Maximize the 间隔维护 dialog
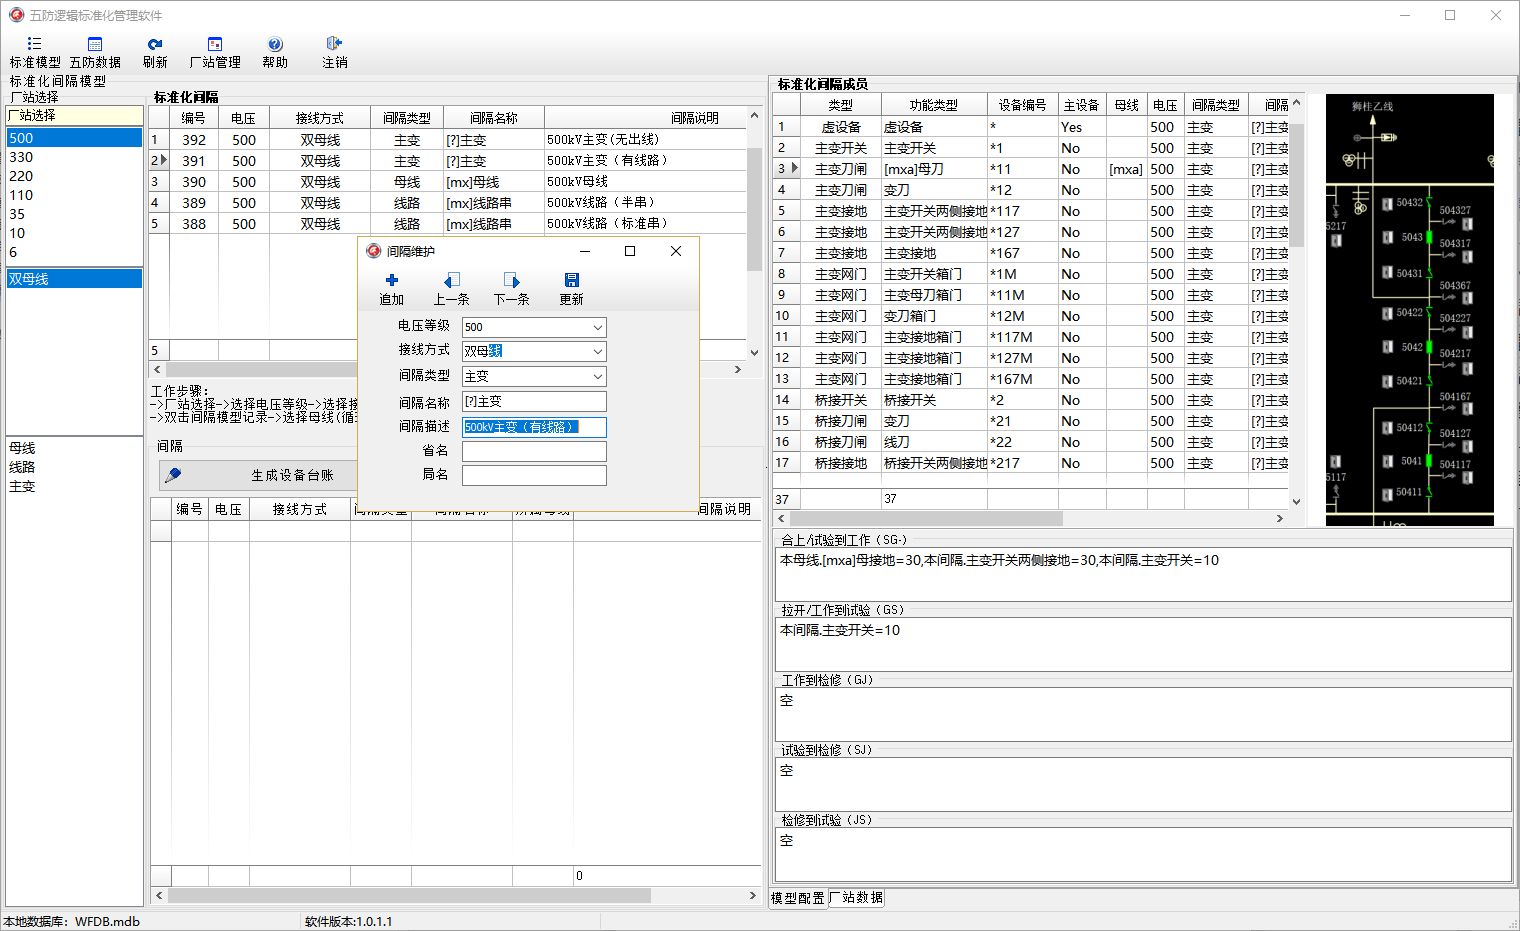Screen dimensions: 1520x931 (x=630, y=251)
